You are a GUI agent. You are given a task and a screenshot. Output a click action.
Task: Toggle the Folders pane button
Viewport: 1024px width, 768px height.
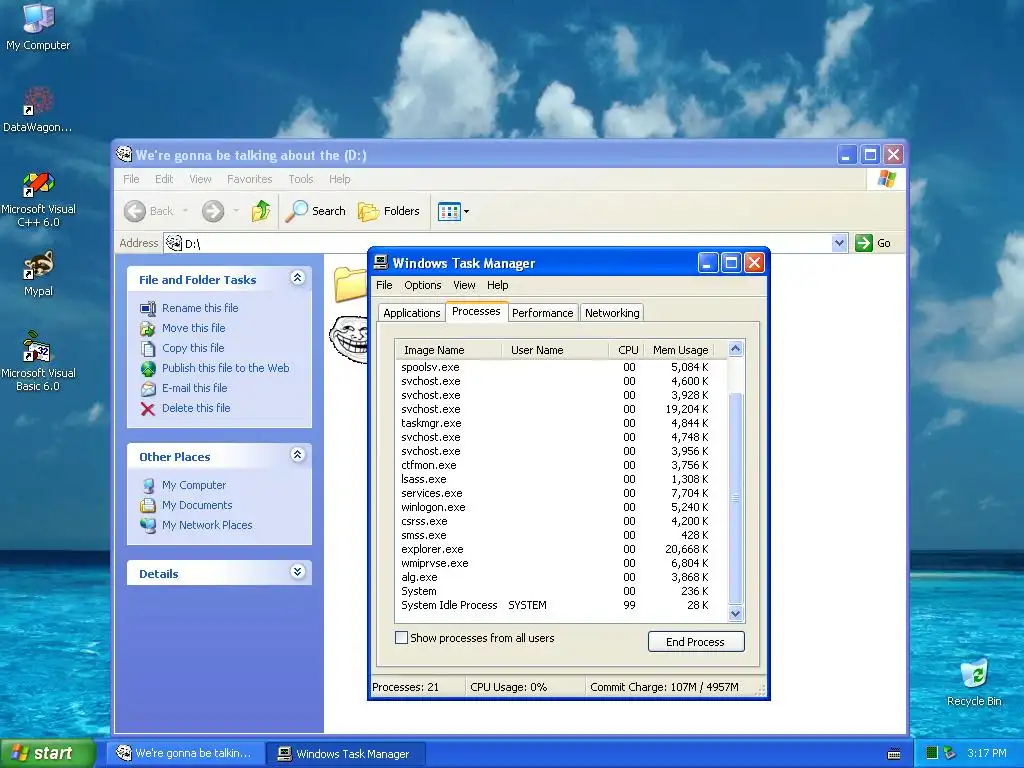[389, 211]
